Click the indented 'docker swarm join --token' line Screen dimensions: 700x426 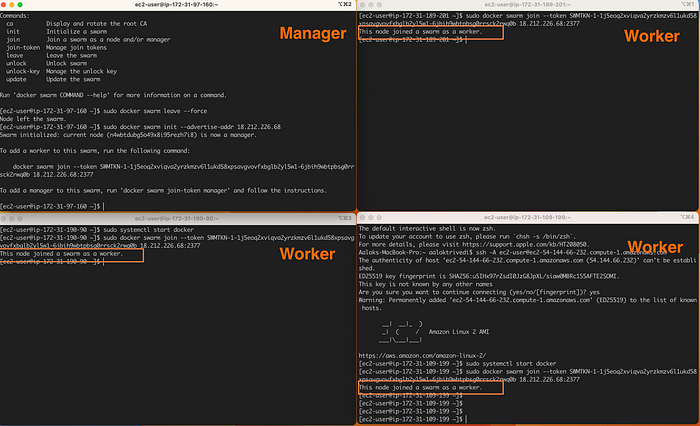click(x=183, y=167)
